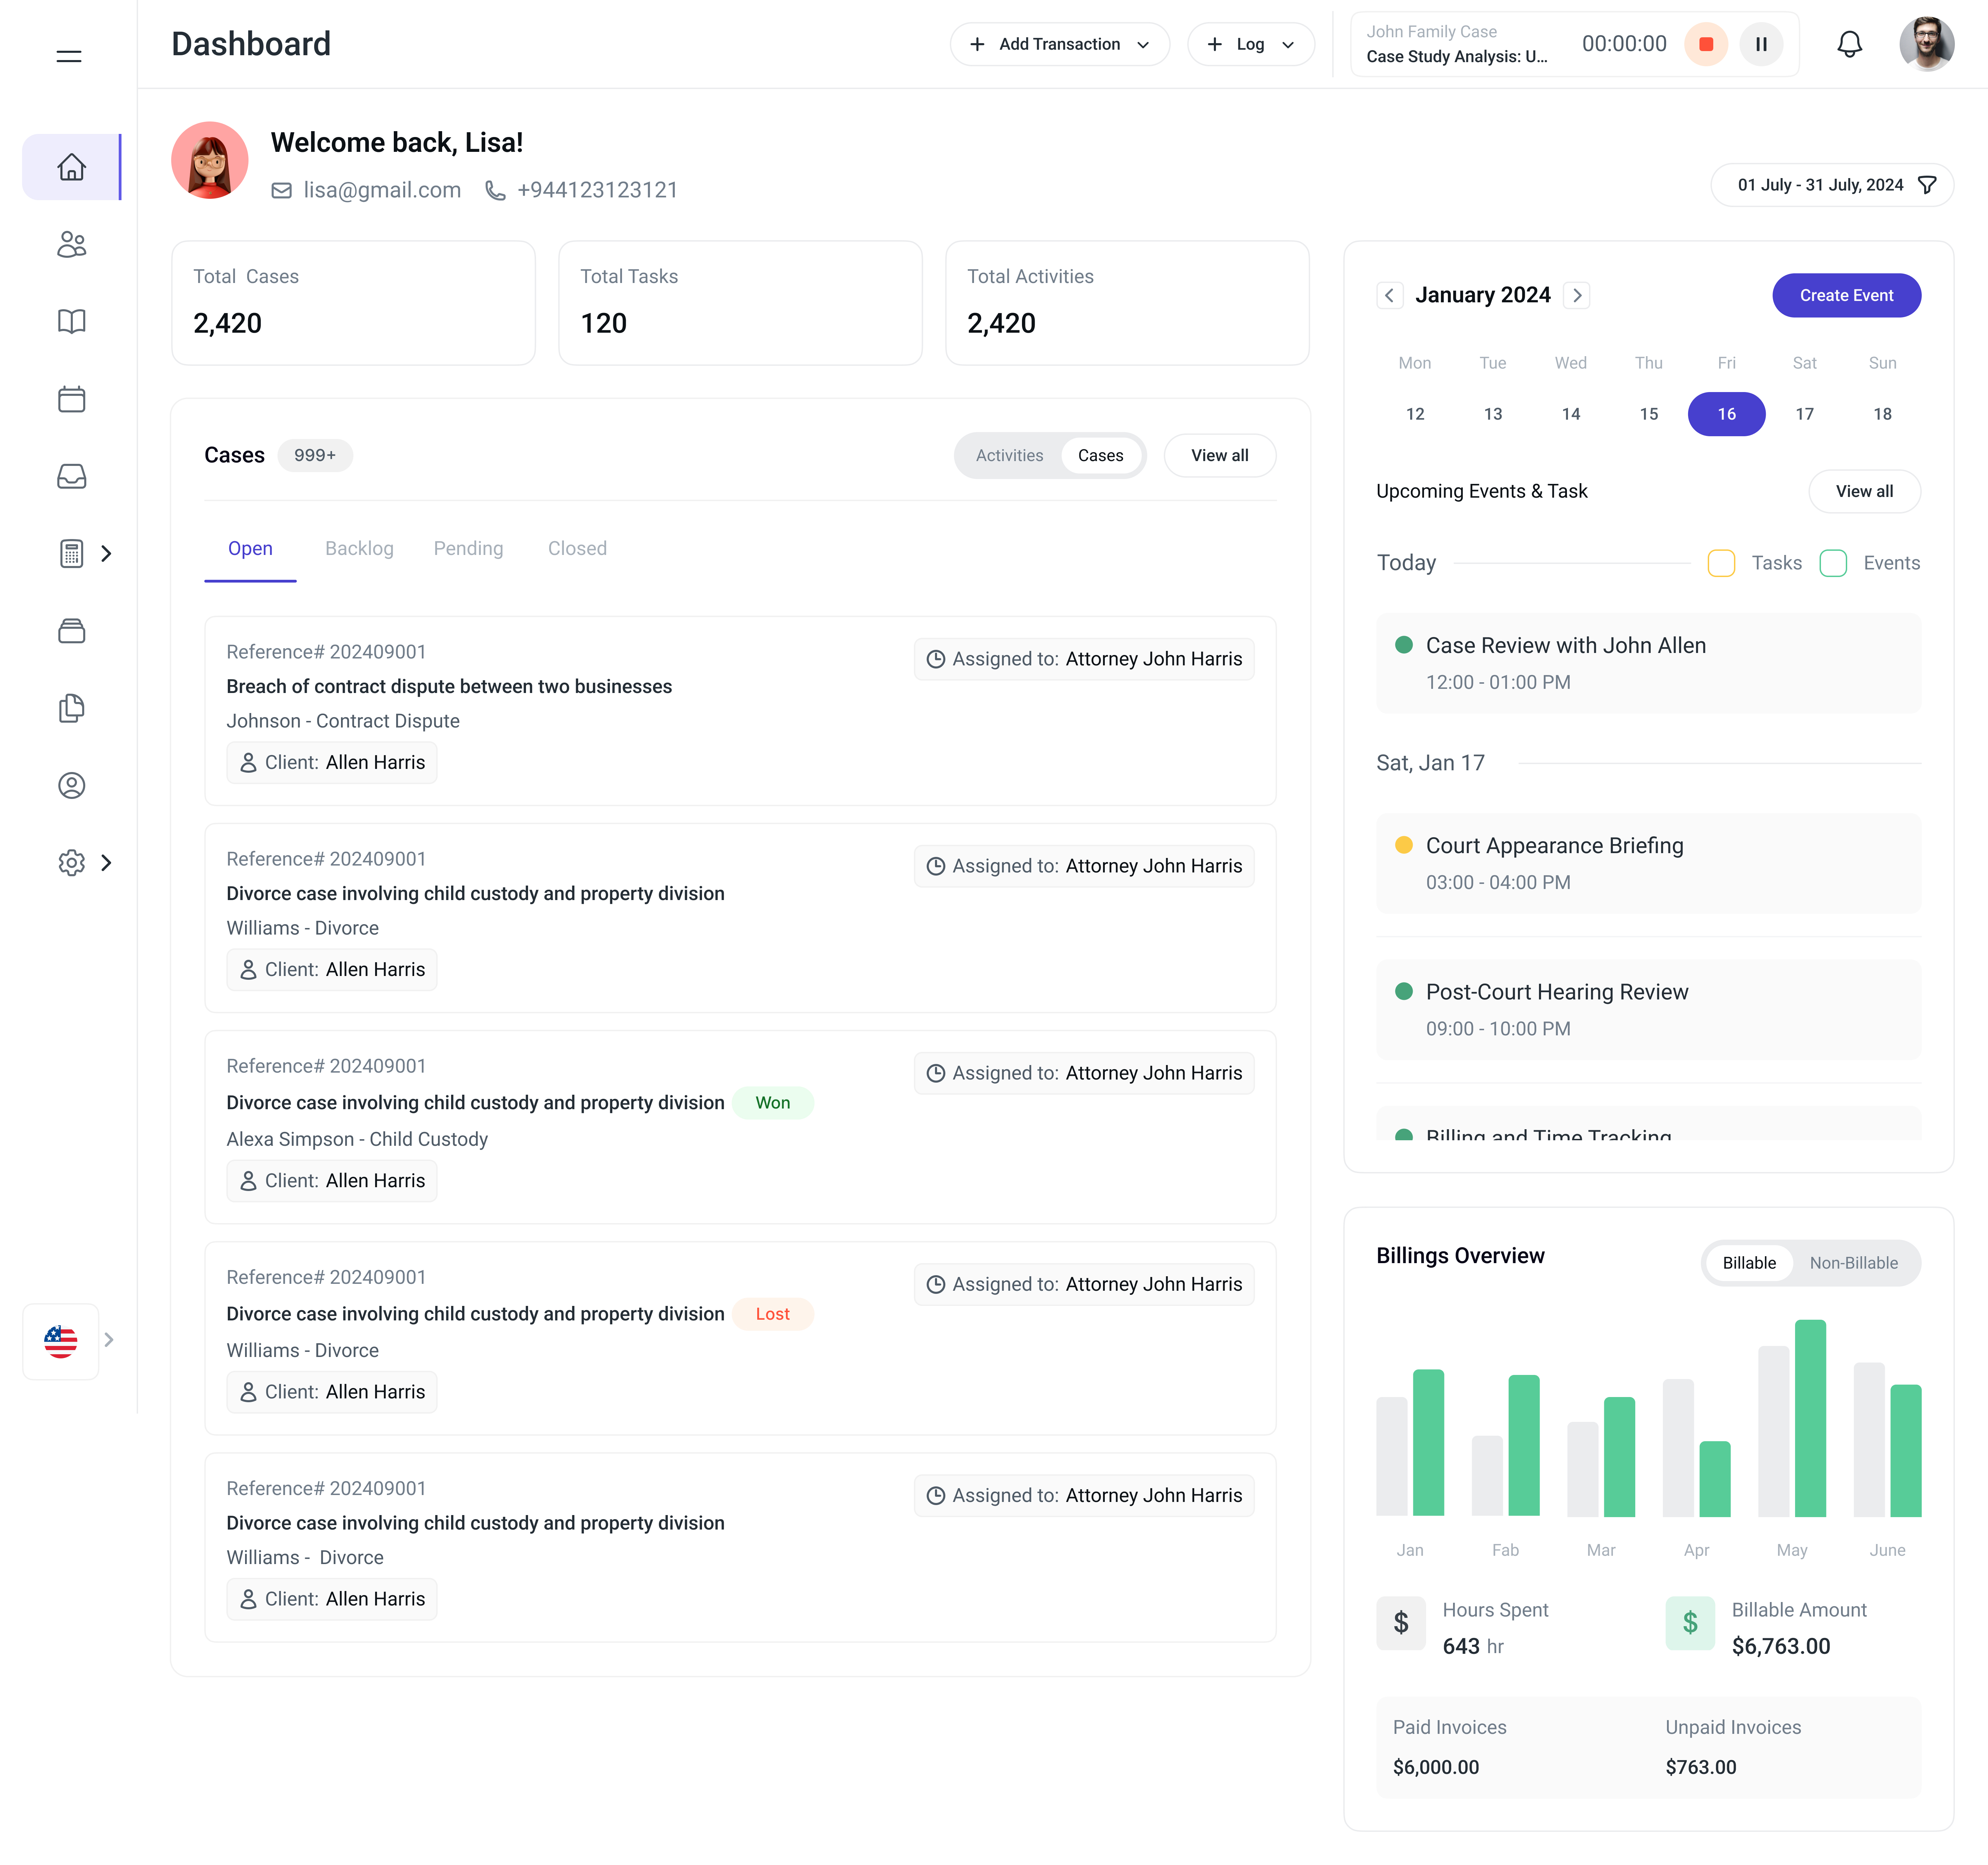Click the US flag language icon
This screenshot has width=1988, height=1865.
(61, 1341)
